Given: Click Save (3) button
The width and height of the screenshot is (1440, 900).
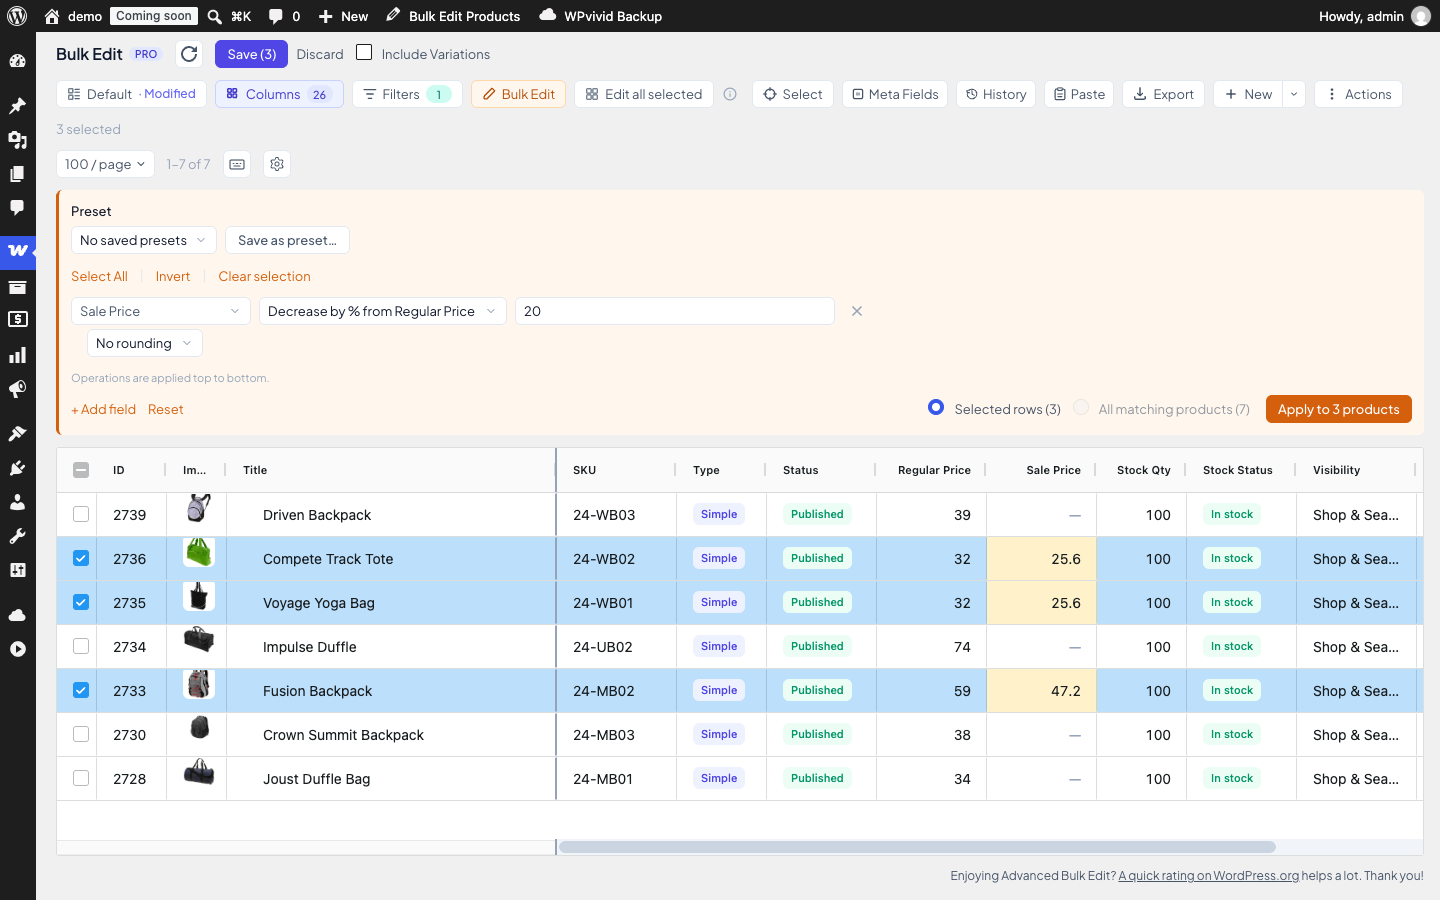Looking at the screenshot, I should point(251,54).
